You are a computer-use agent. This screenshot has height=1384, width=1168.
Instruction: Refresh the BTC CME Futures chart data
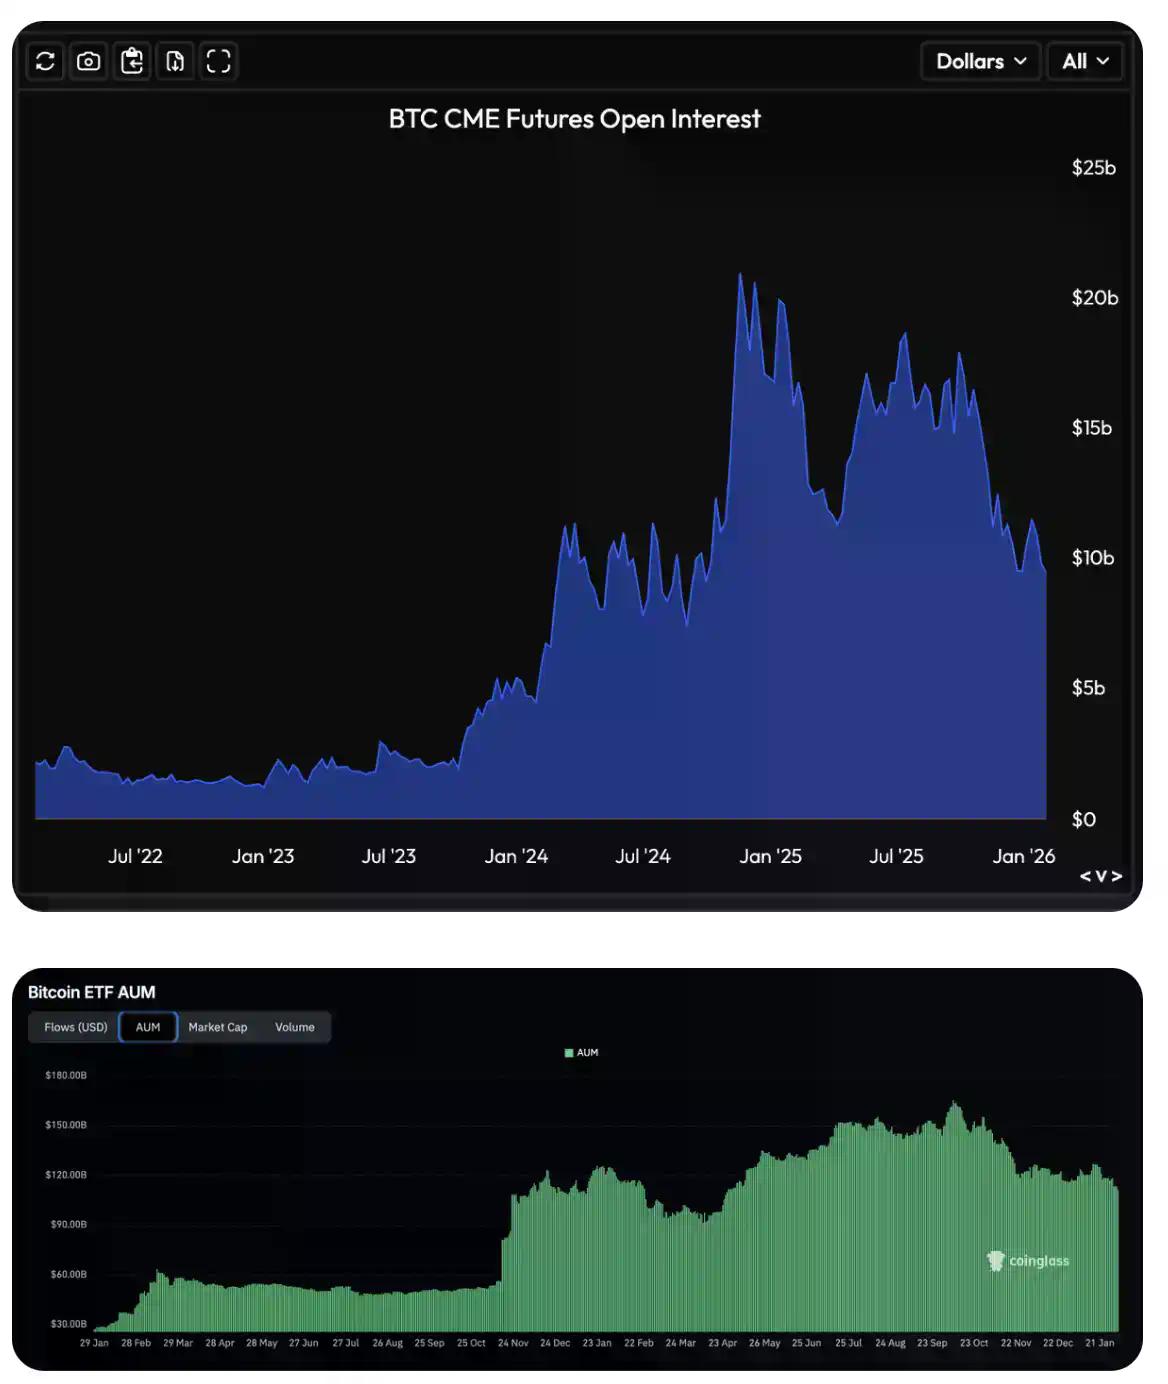point(44,61)
